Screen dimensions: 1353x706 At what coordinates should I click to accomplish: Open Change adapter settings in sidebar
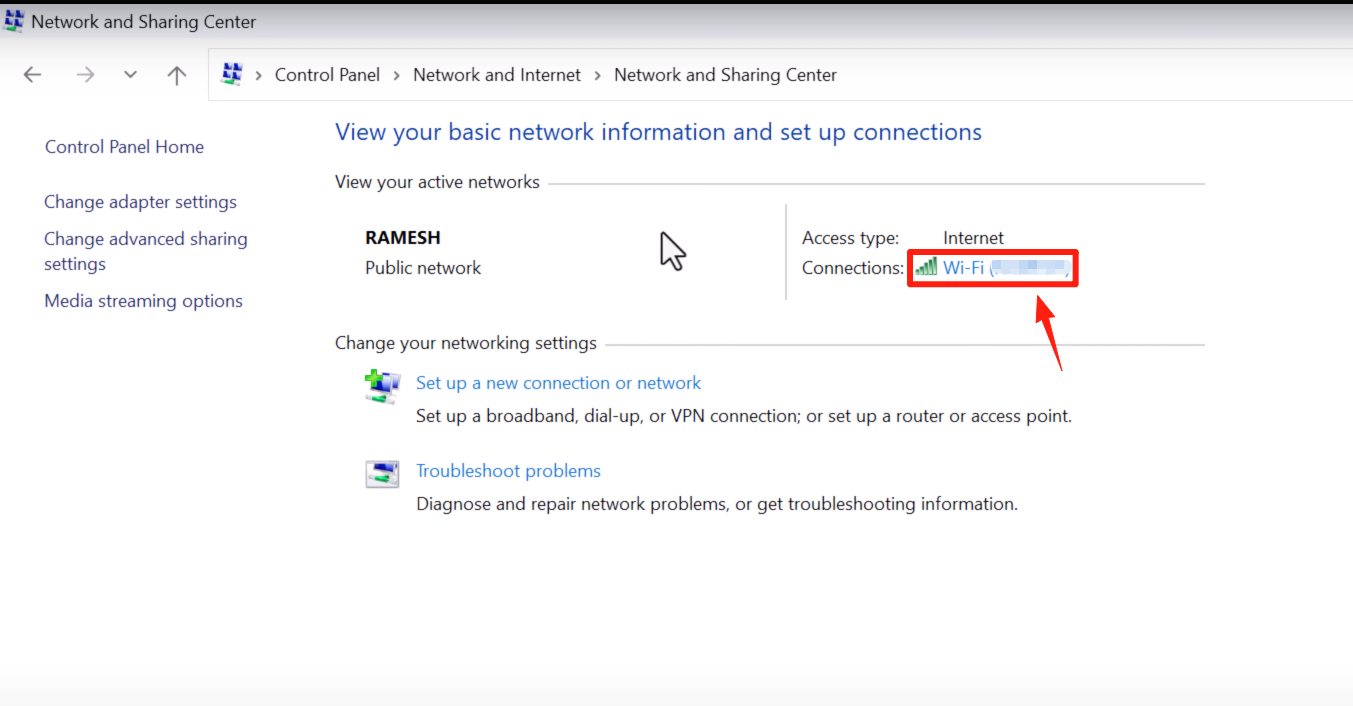click(x=140, y=202)
